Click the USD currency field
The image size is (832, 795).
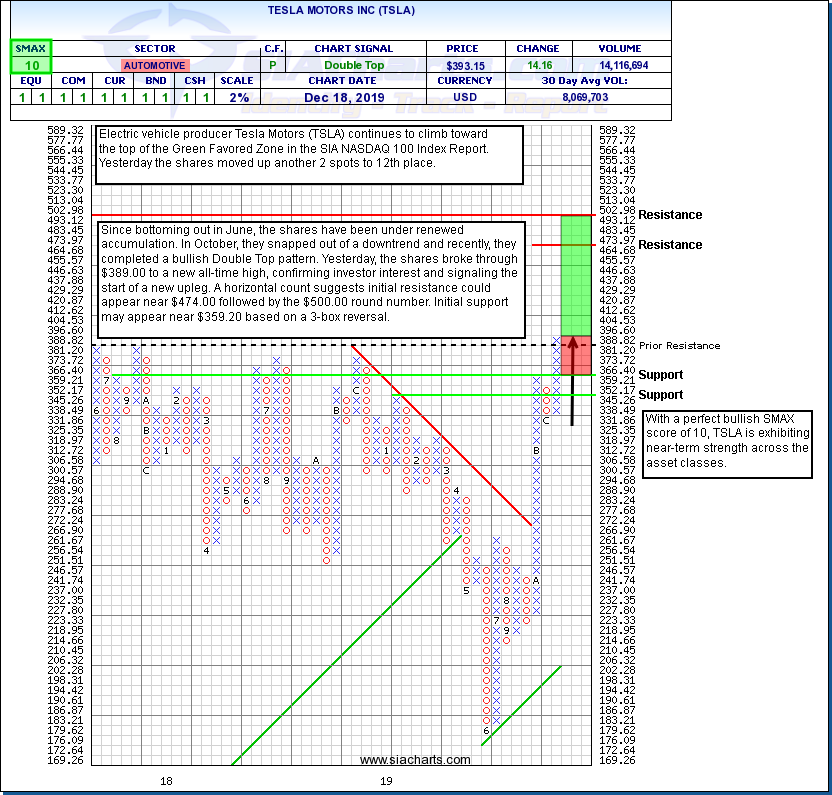click(x=462, y=97)
